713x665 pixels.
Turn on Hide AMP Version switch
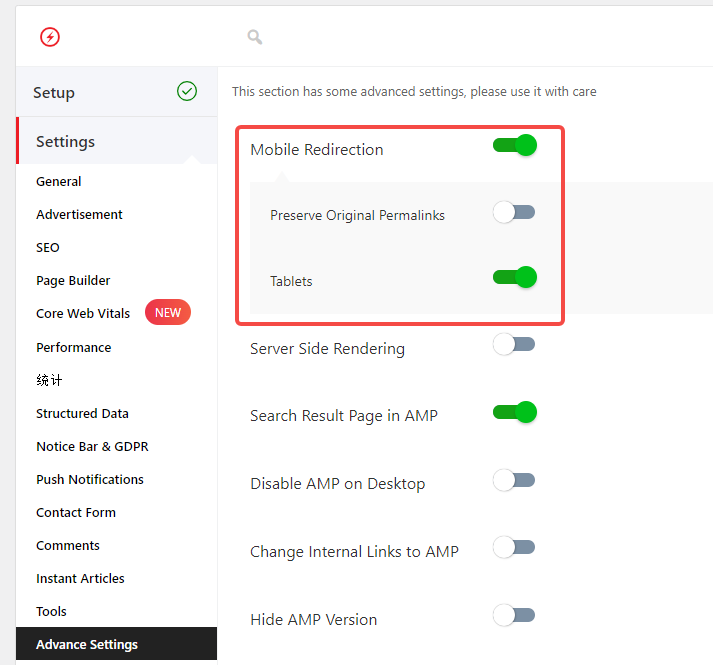coord(515,615)
